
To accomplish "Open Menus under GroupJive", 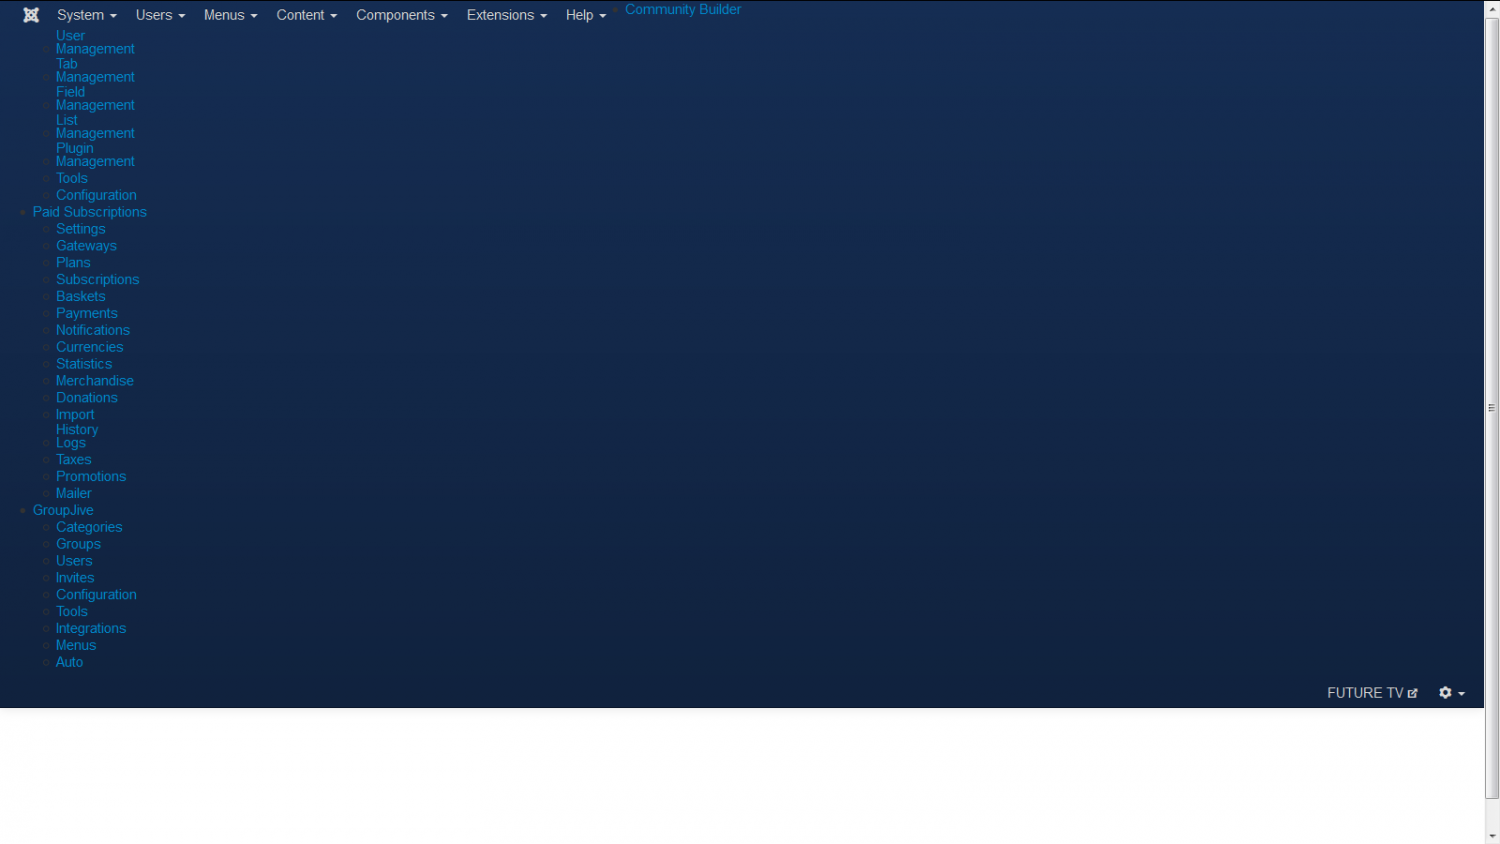I will click(76, 646).
